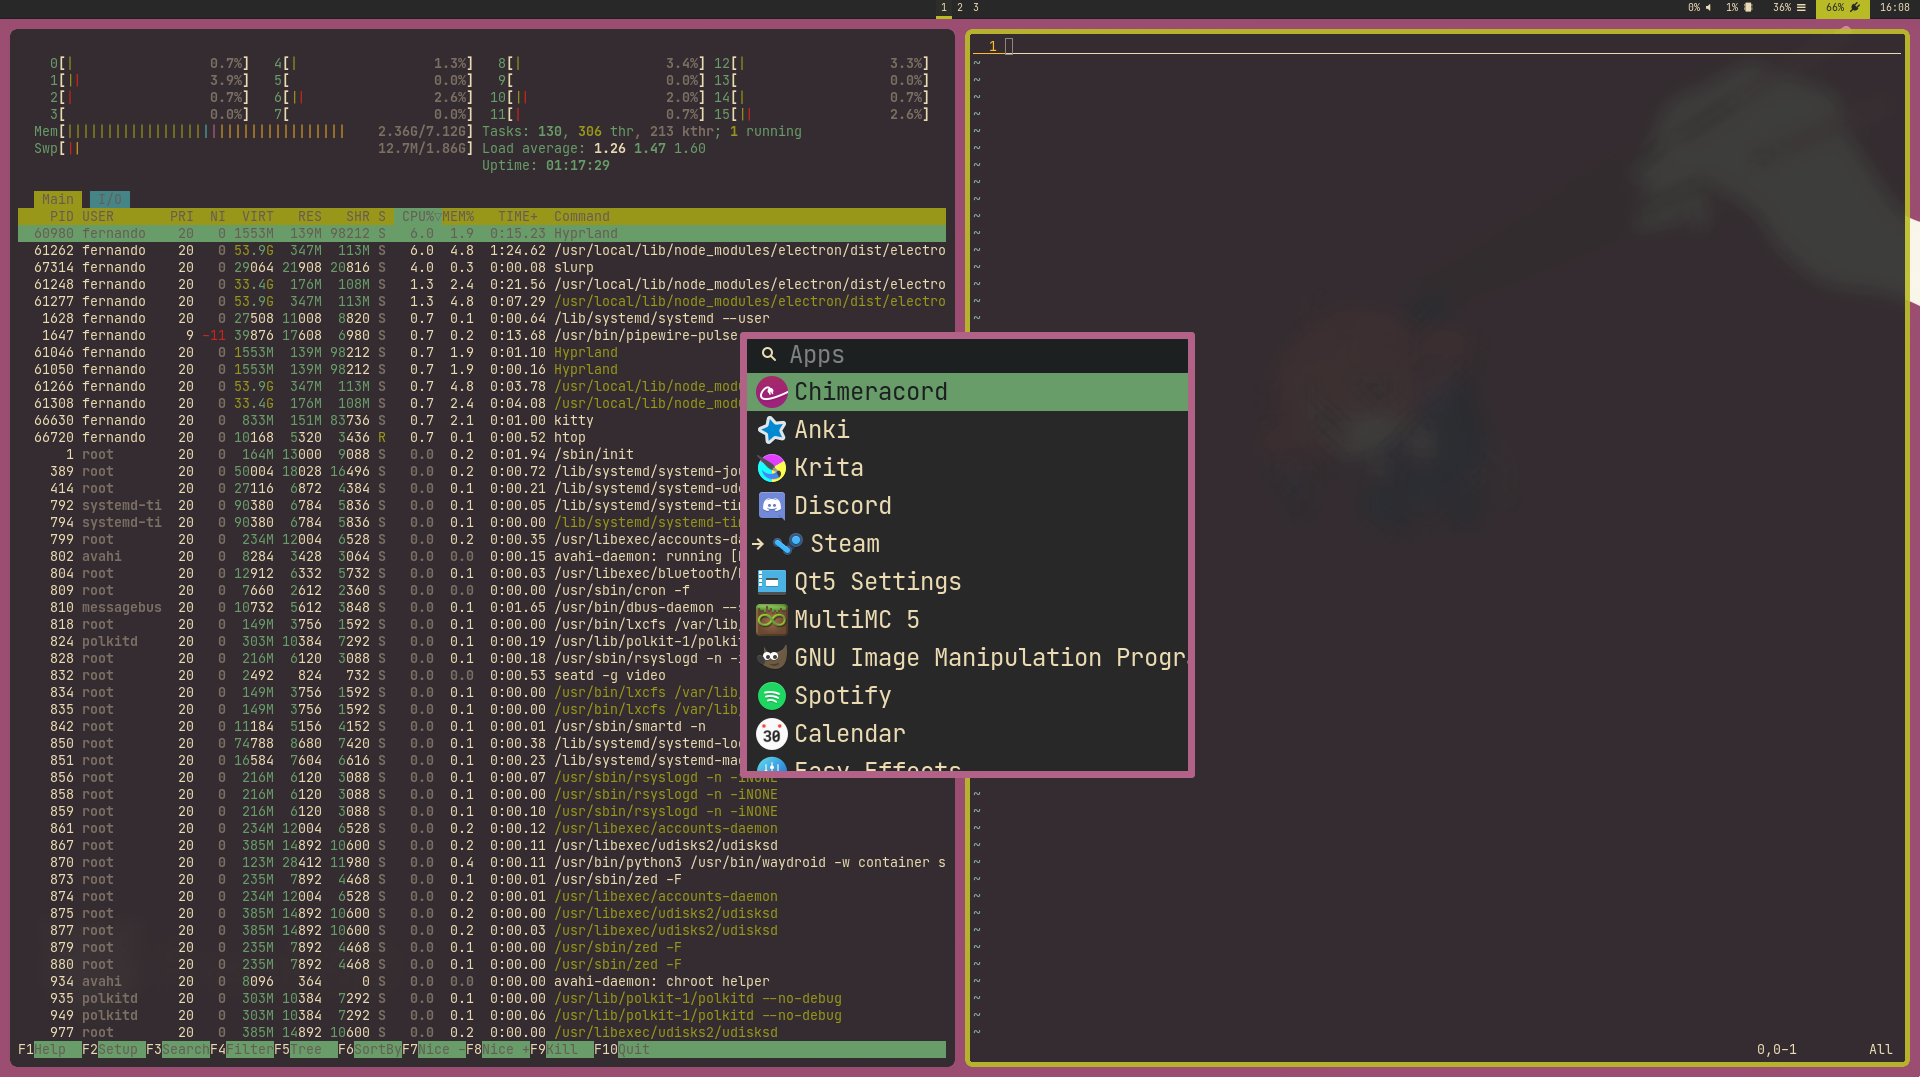The height and width of the screenshot is (1077, 1920).
Task: Click the Swp usage meter bar
Action: 254,149
